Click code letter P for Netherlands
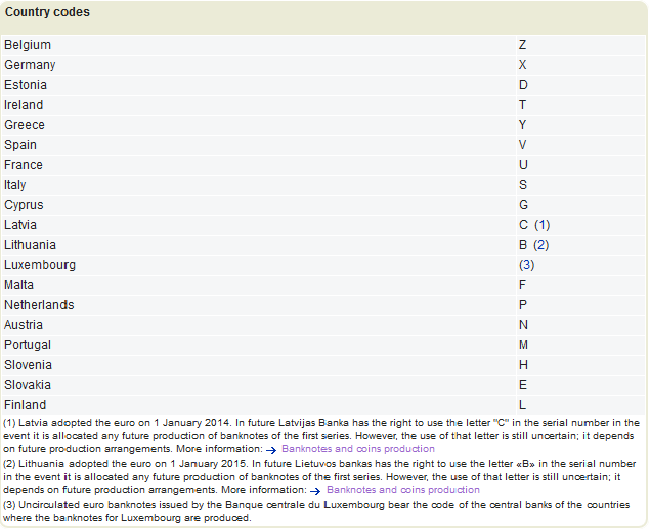The image size is (650, 530). (x=523, y=305)
